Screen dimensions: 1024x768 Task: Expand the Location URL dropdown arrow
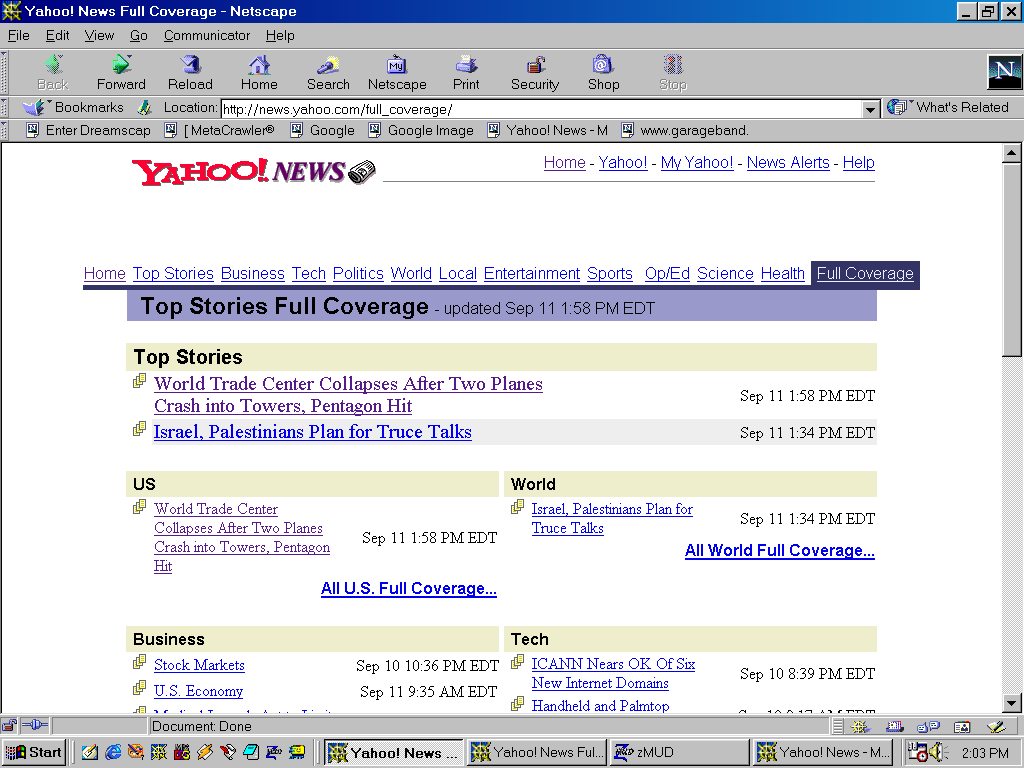click(x=870, y=109)
